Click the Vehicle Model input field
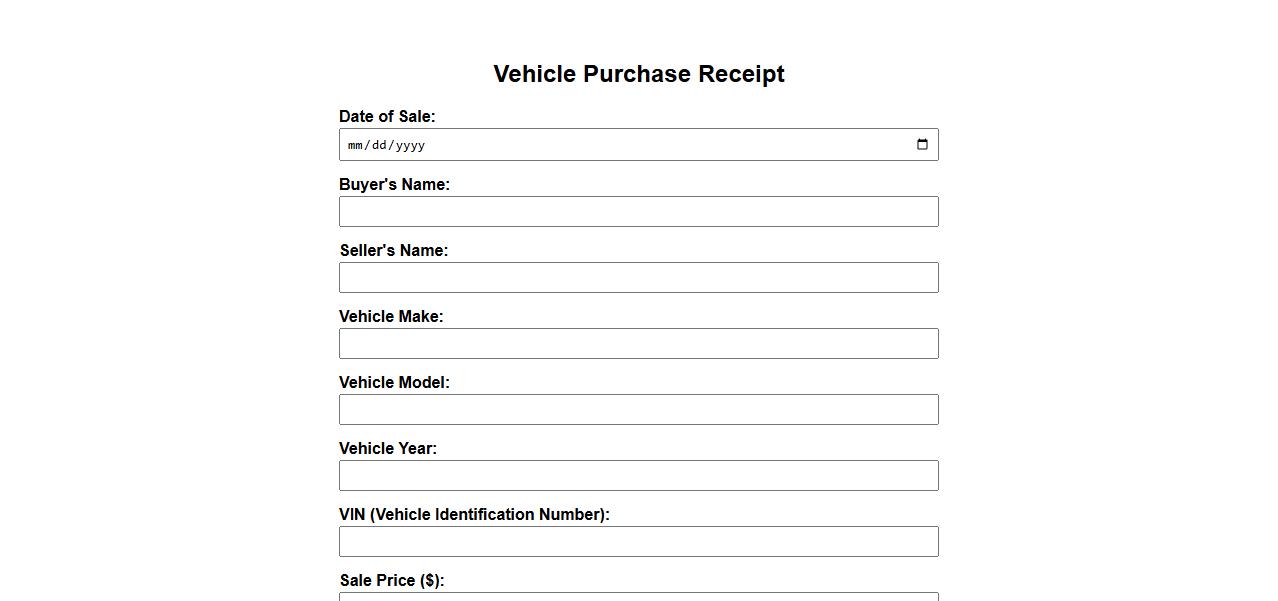Viewport: 1278px width, 601px height. pyautogui.click(x=638, y=410)
